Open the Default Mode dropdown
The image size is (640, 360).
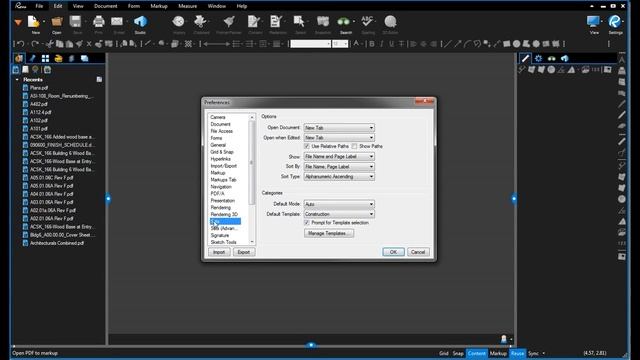339,204
